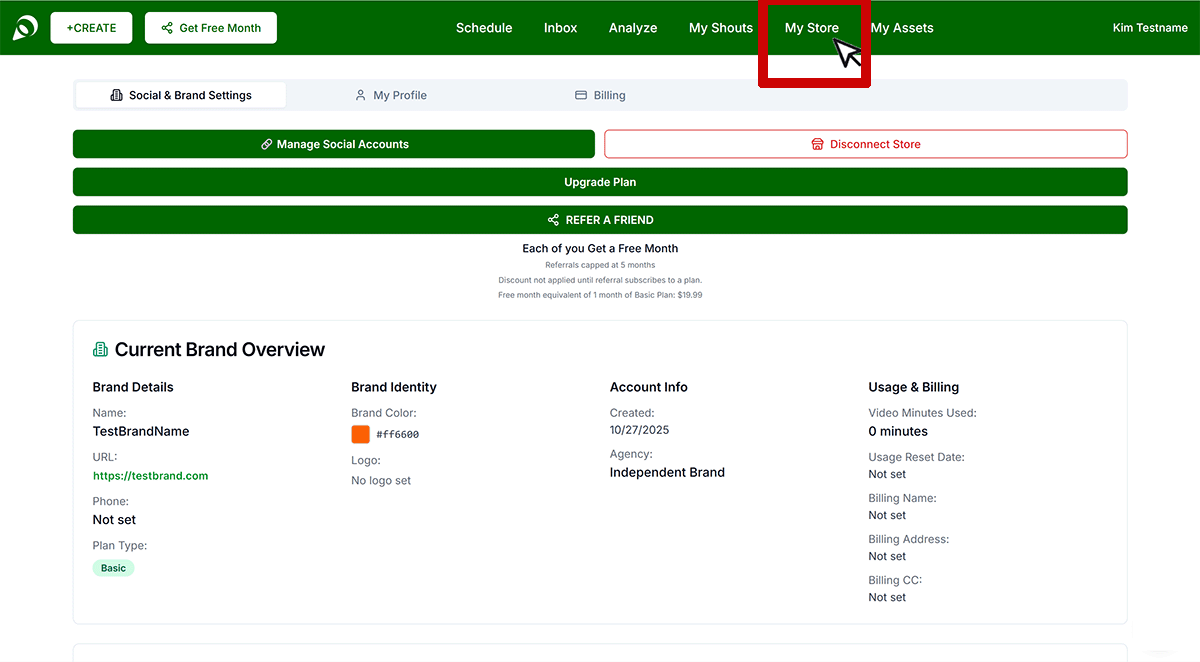Viewport: 1200px width, 662px height.
Task: Click the link icon on Manage Social Accounts
Action: click(x=266, y=144)
